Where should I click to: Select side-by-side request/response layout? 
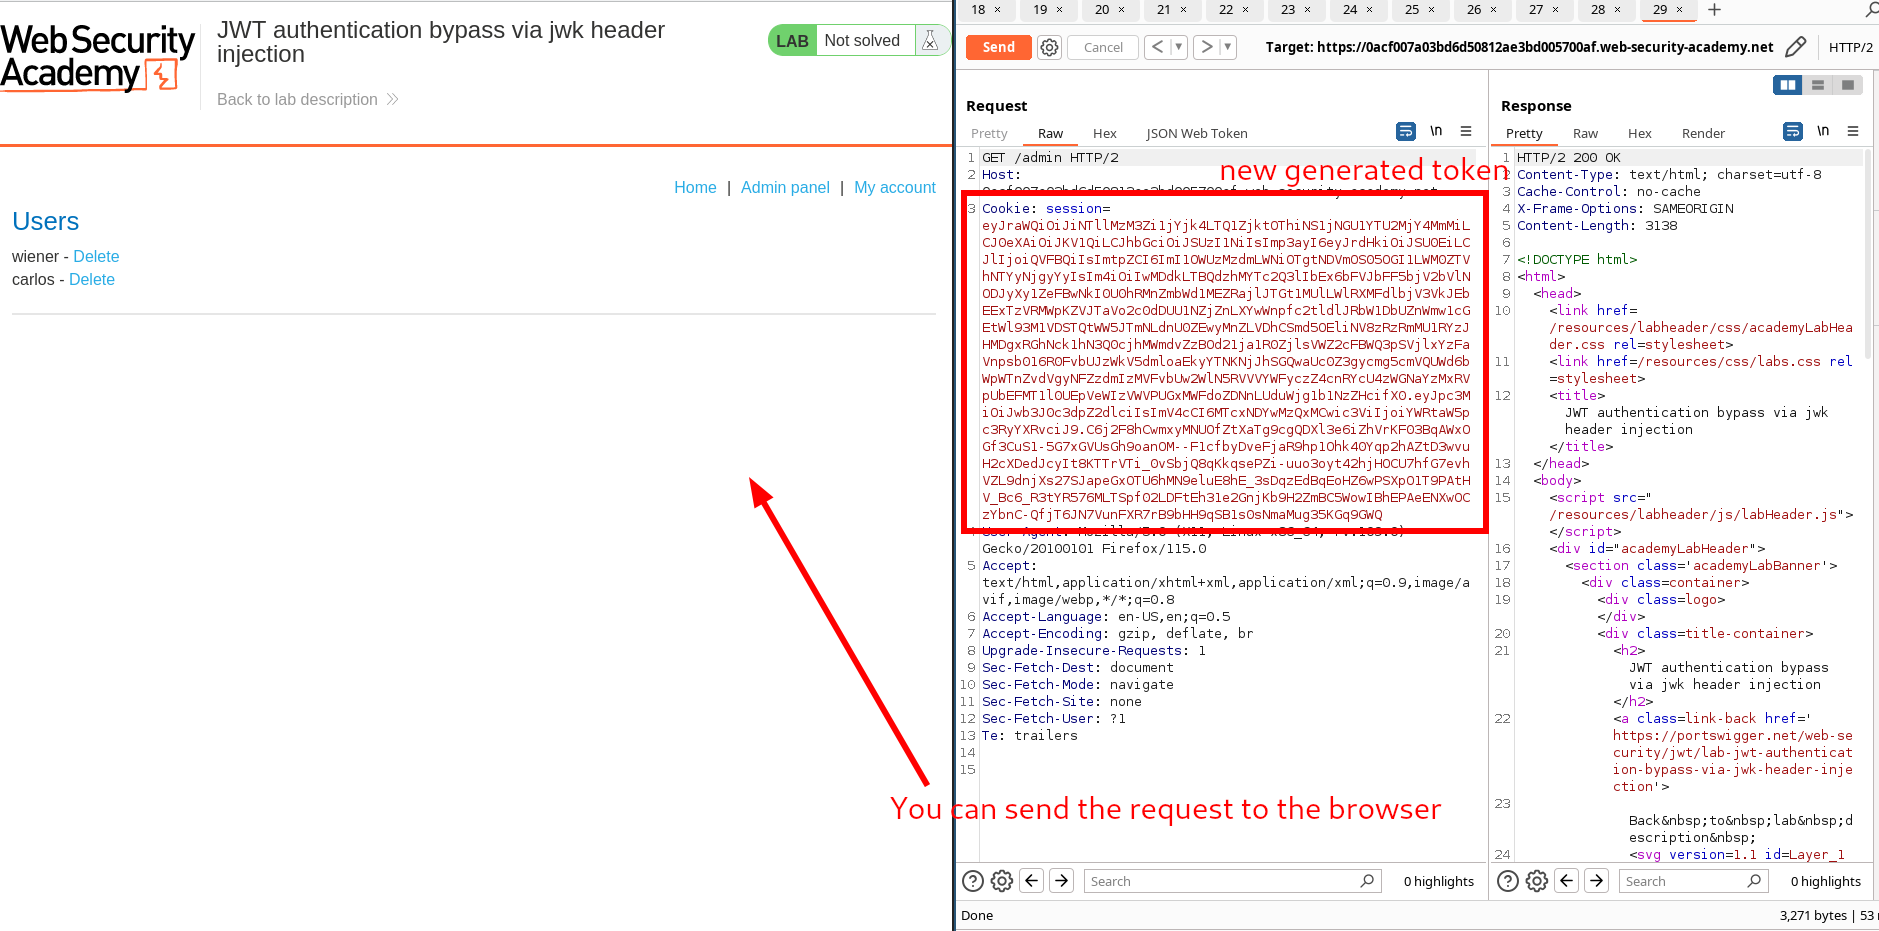(x=1788, y=85)
